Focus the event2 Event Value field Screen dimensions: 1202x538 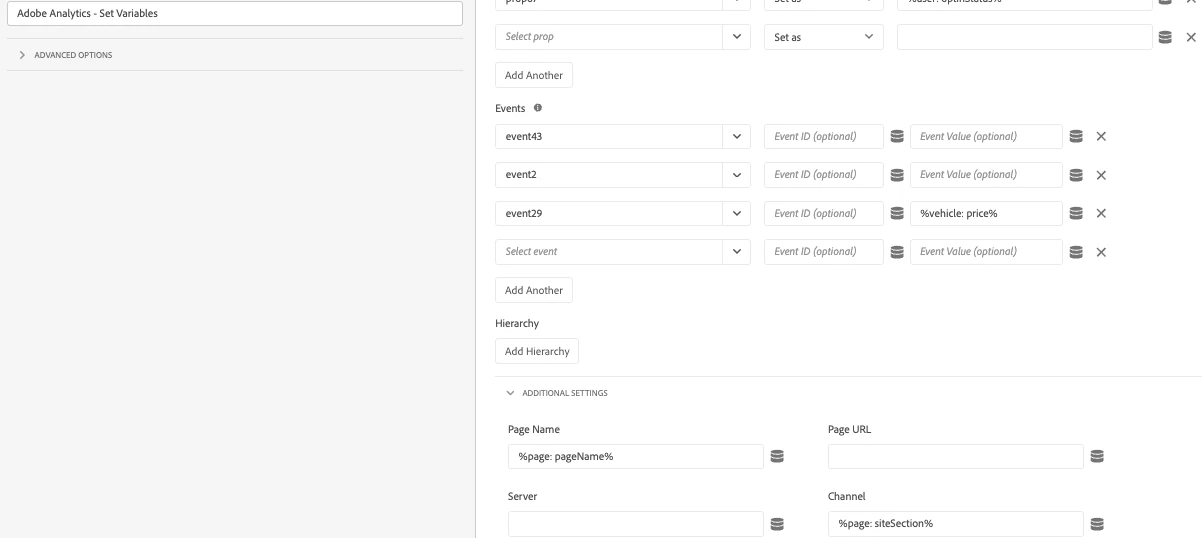pos(986,175)
